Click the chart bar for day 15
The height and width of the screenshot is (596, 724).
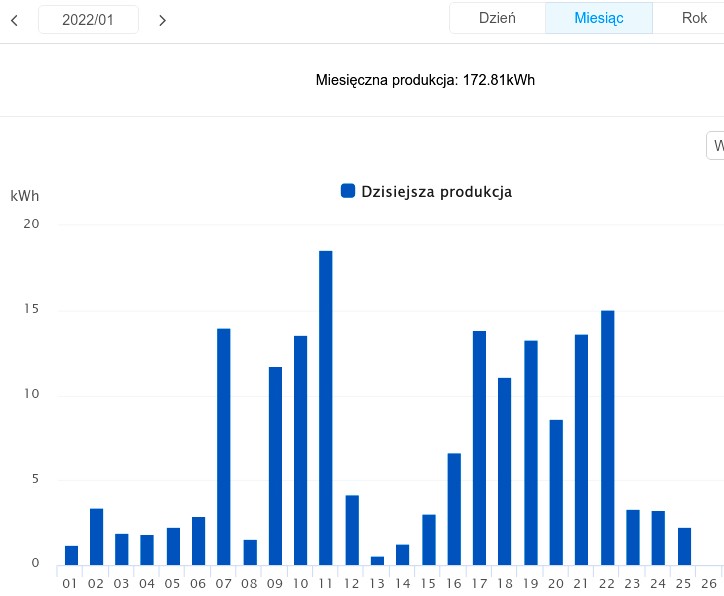click(429, 540)
